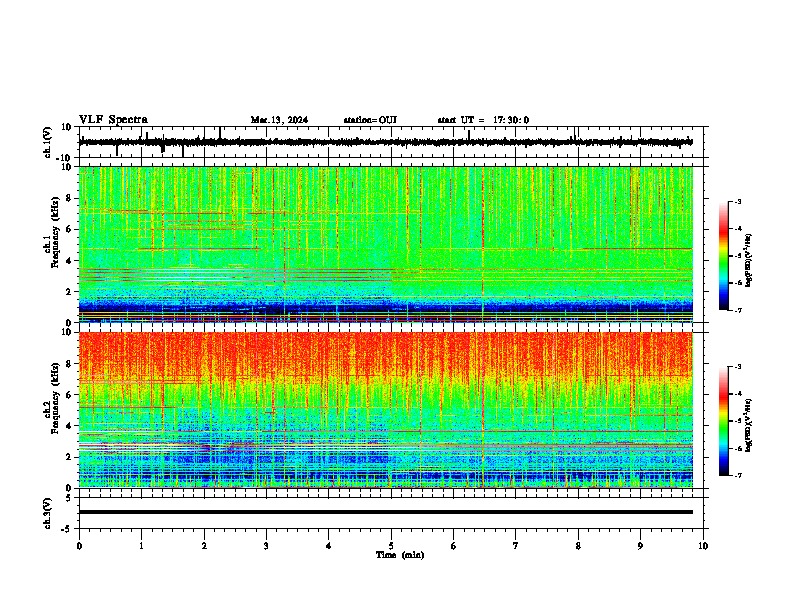Image resolution: width=792 pixels, height=612 pixels.
Task: Click the "ch.3(V)" axis label
Action: pyautogui.click(x=48, y=513)
